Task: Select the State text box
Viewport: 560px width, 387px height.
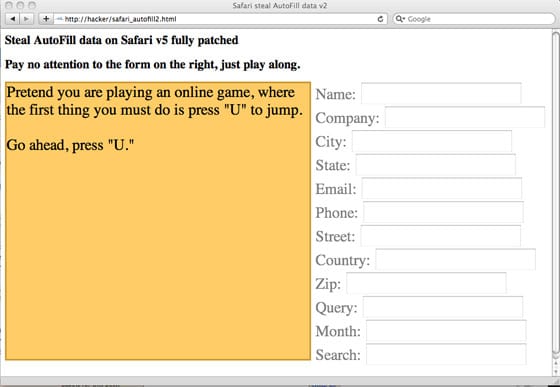Action: pos(436,165)
